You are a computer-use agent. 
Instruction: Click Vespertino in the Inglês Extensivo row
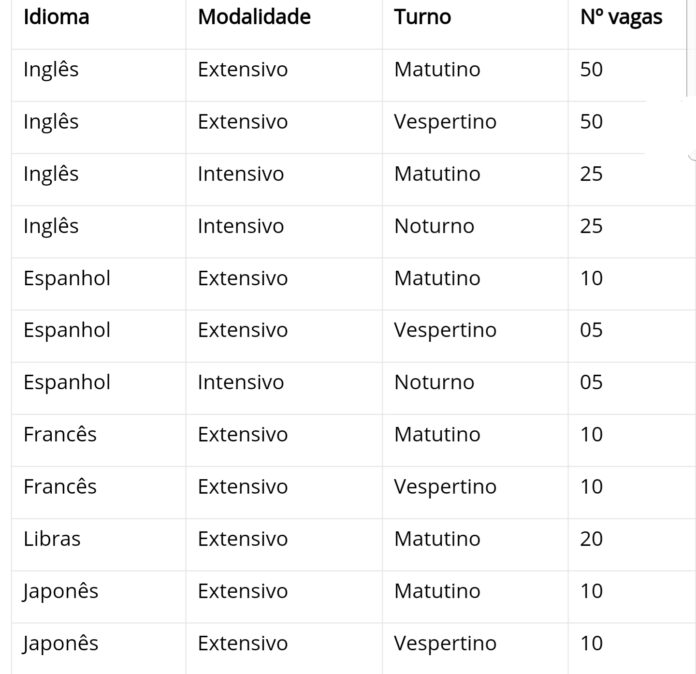445,122
